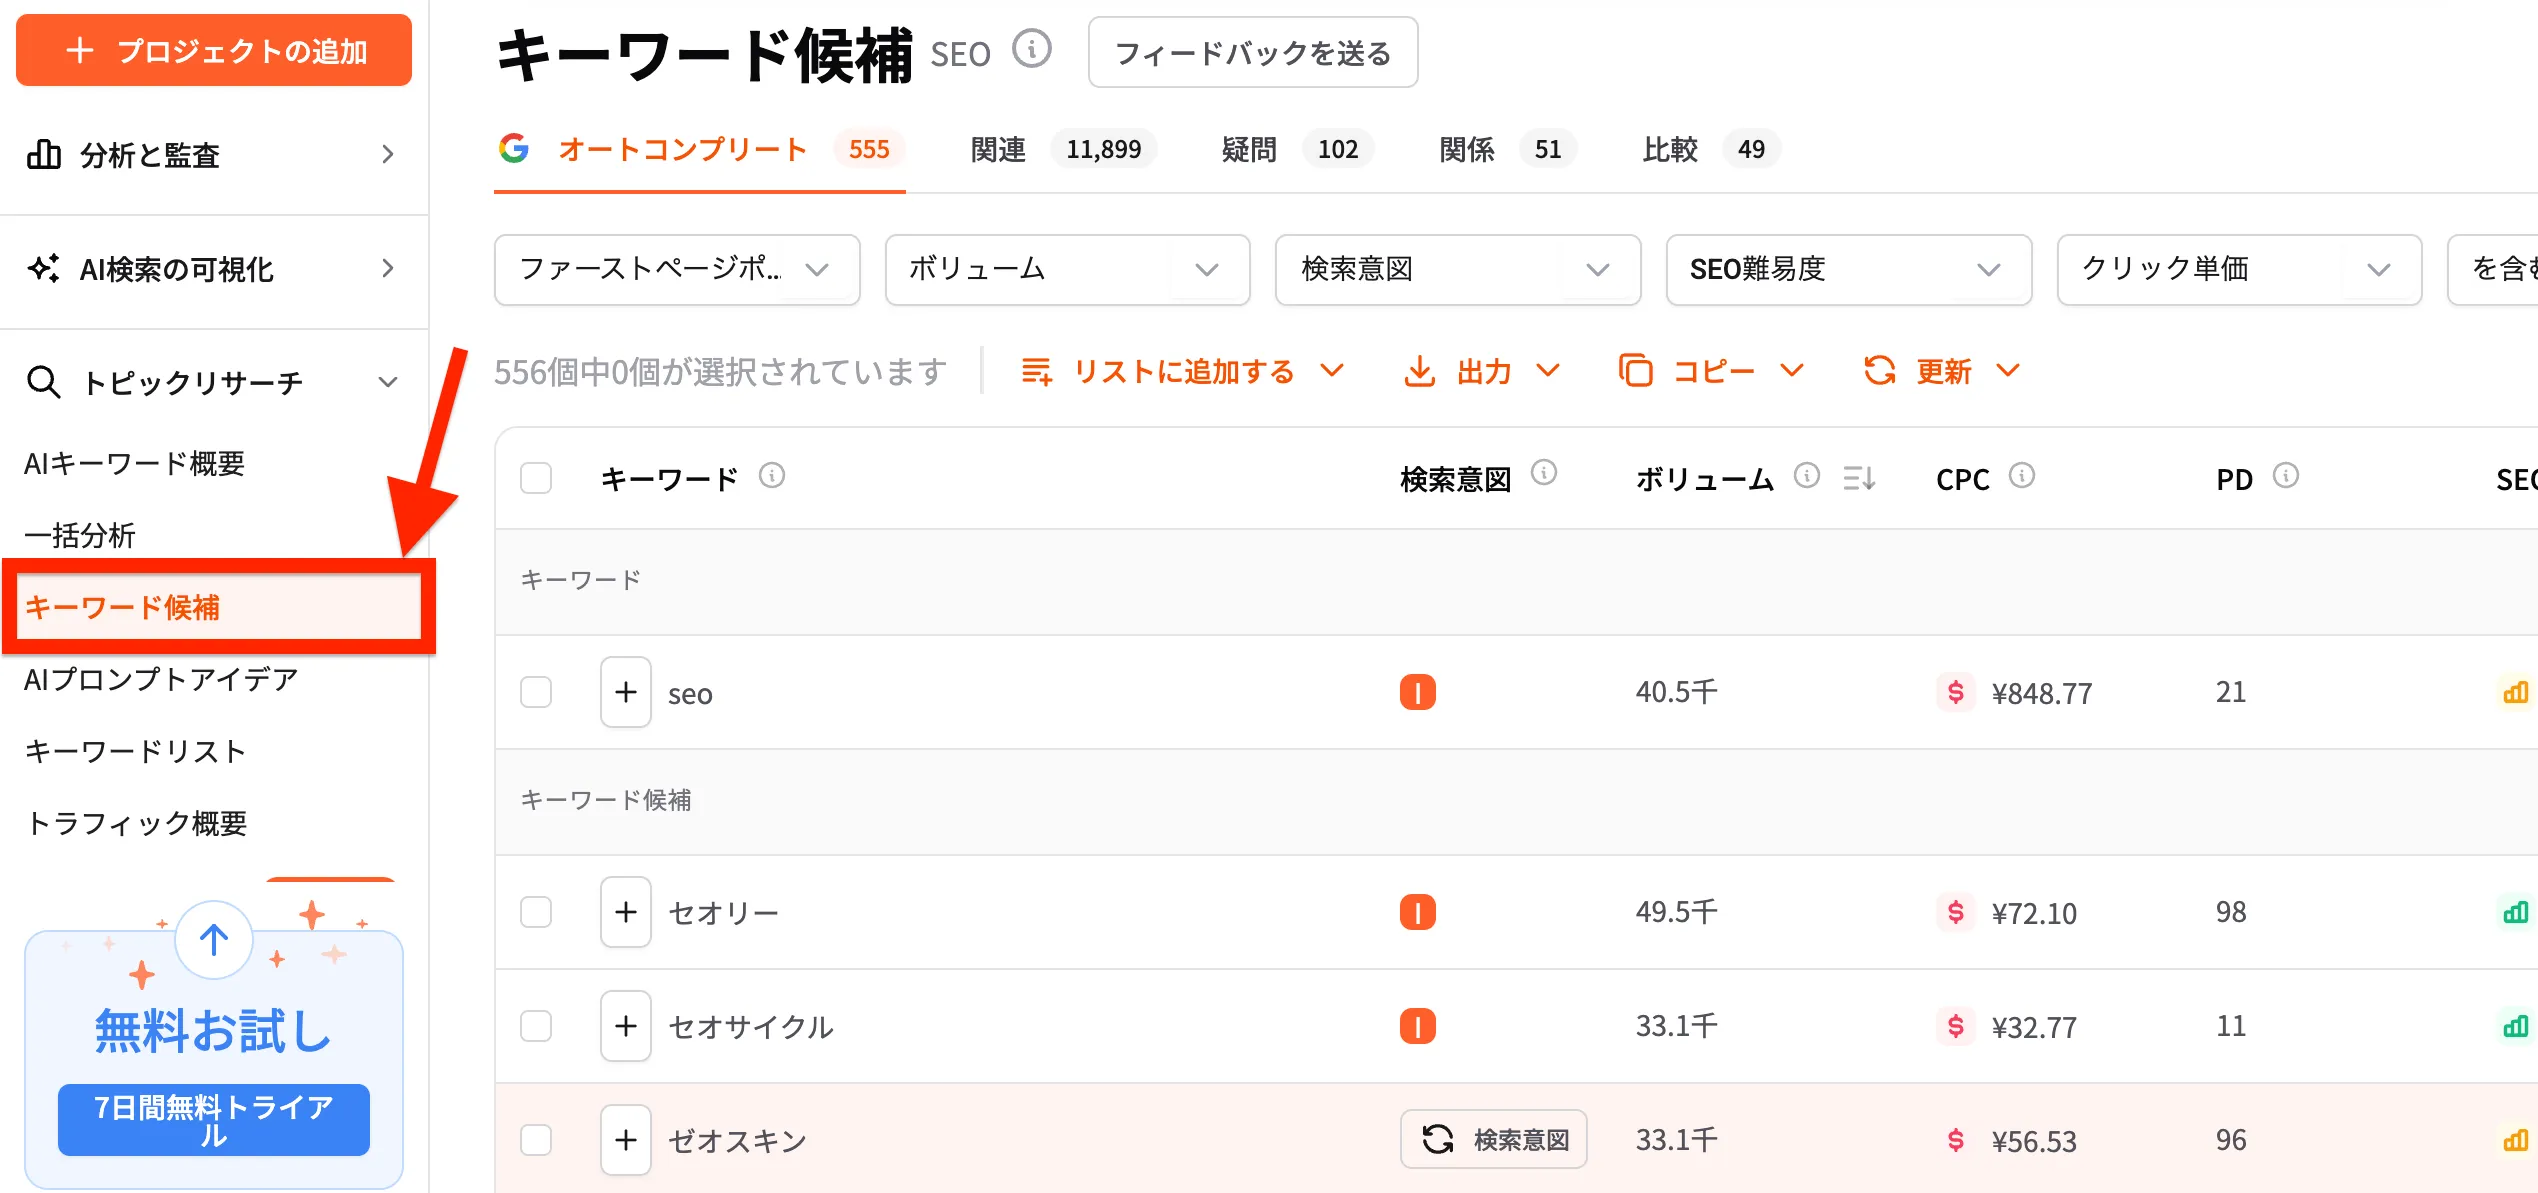Click the intent badge in the seo row
Viewport: 2538px width, 1193px height.
point(1418,692)
